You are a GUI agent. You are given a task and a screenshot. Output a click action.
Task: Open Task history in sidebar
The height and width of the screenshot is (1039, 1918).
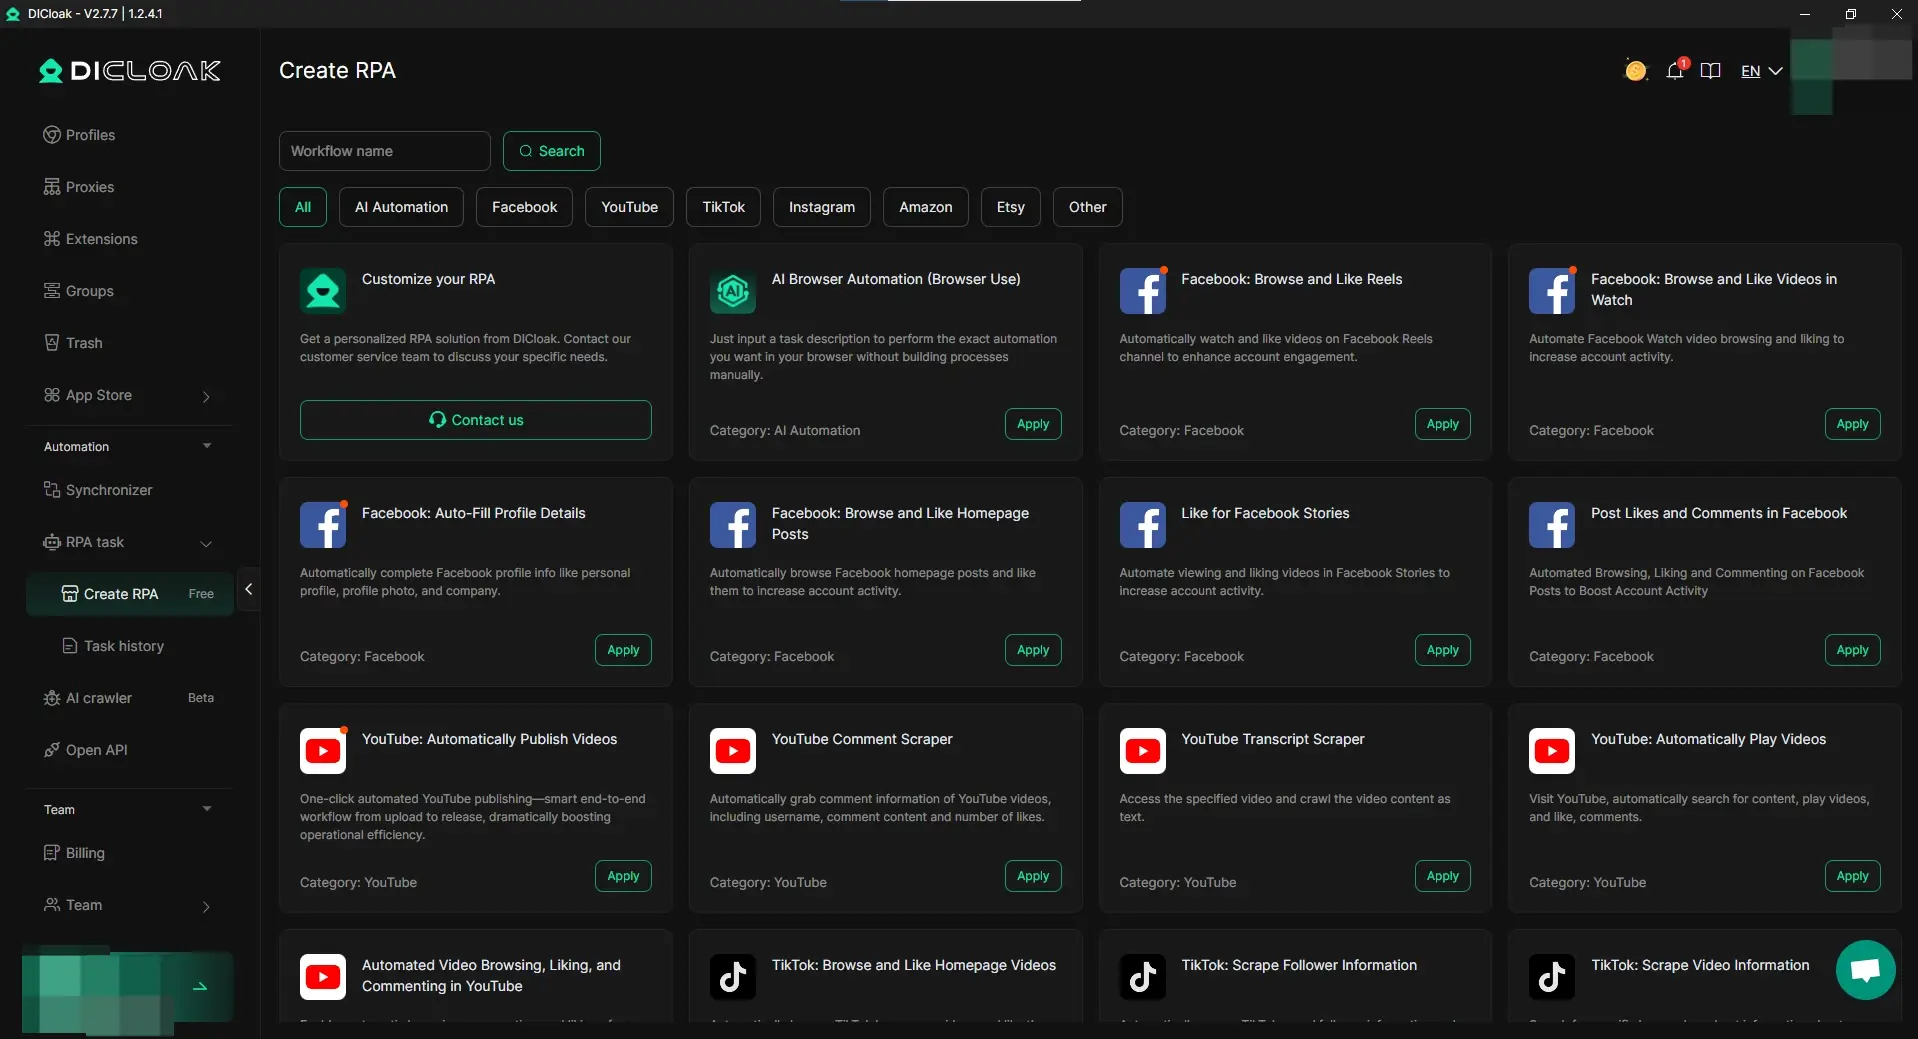tap(124, 646)
